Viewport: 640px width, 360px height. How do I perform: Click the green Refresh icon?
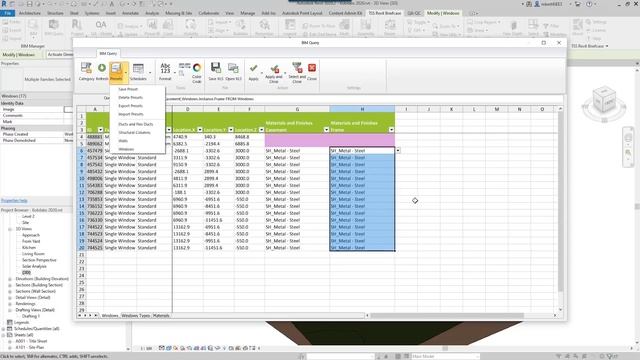[x=102, y=71]
